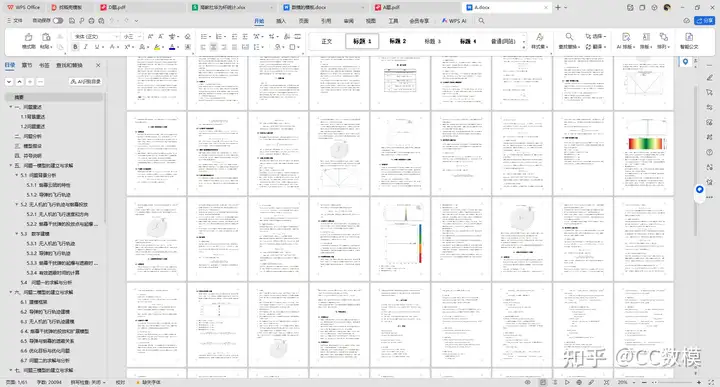
Task: Apply the yellow highlight color
Action: [157, 47]
